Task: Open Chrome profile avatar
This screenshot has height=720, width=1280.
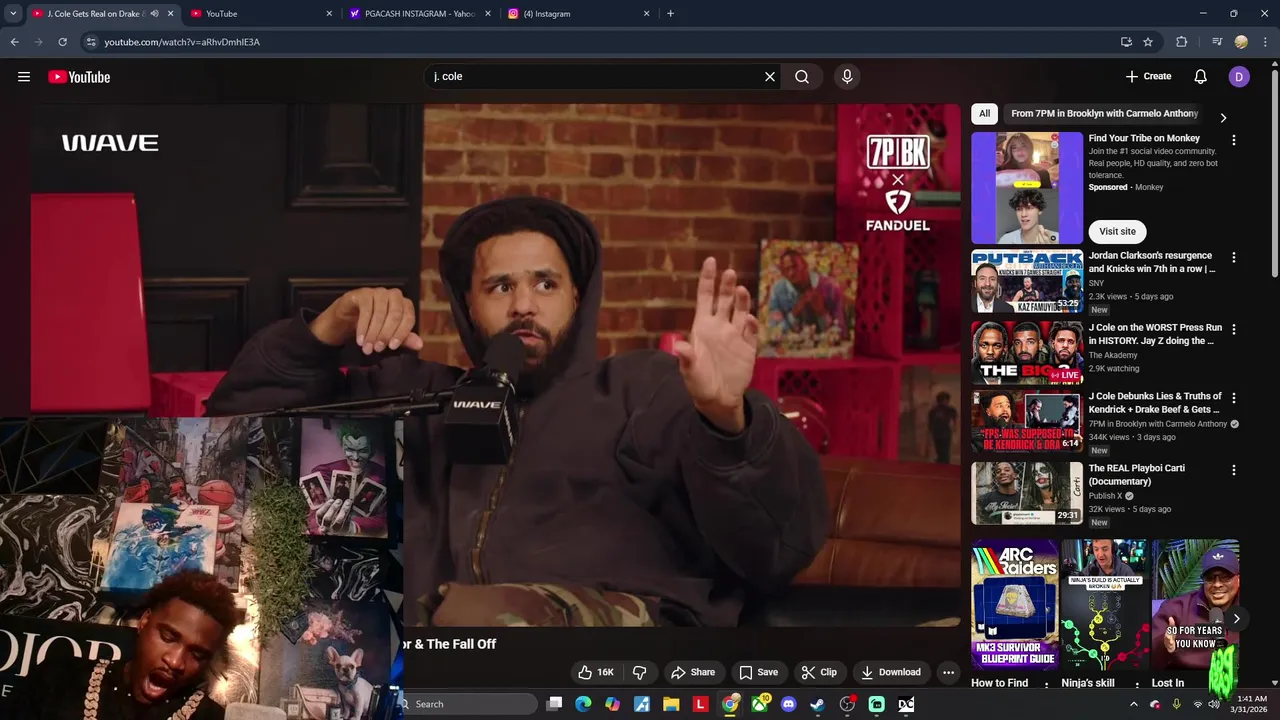Action: pos(1241,42)
